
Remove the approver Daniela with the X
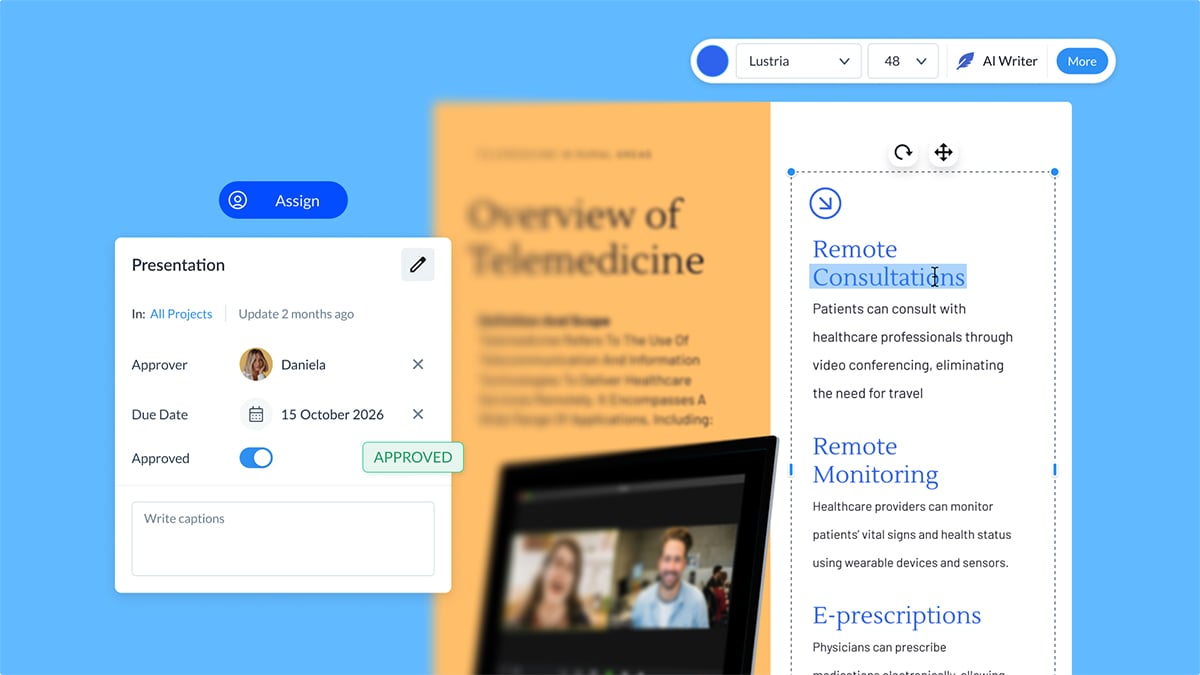[418, 365]
